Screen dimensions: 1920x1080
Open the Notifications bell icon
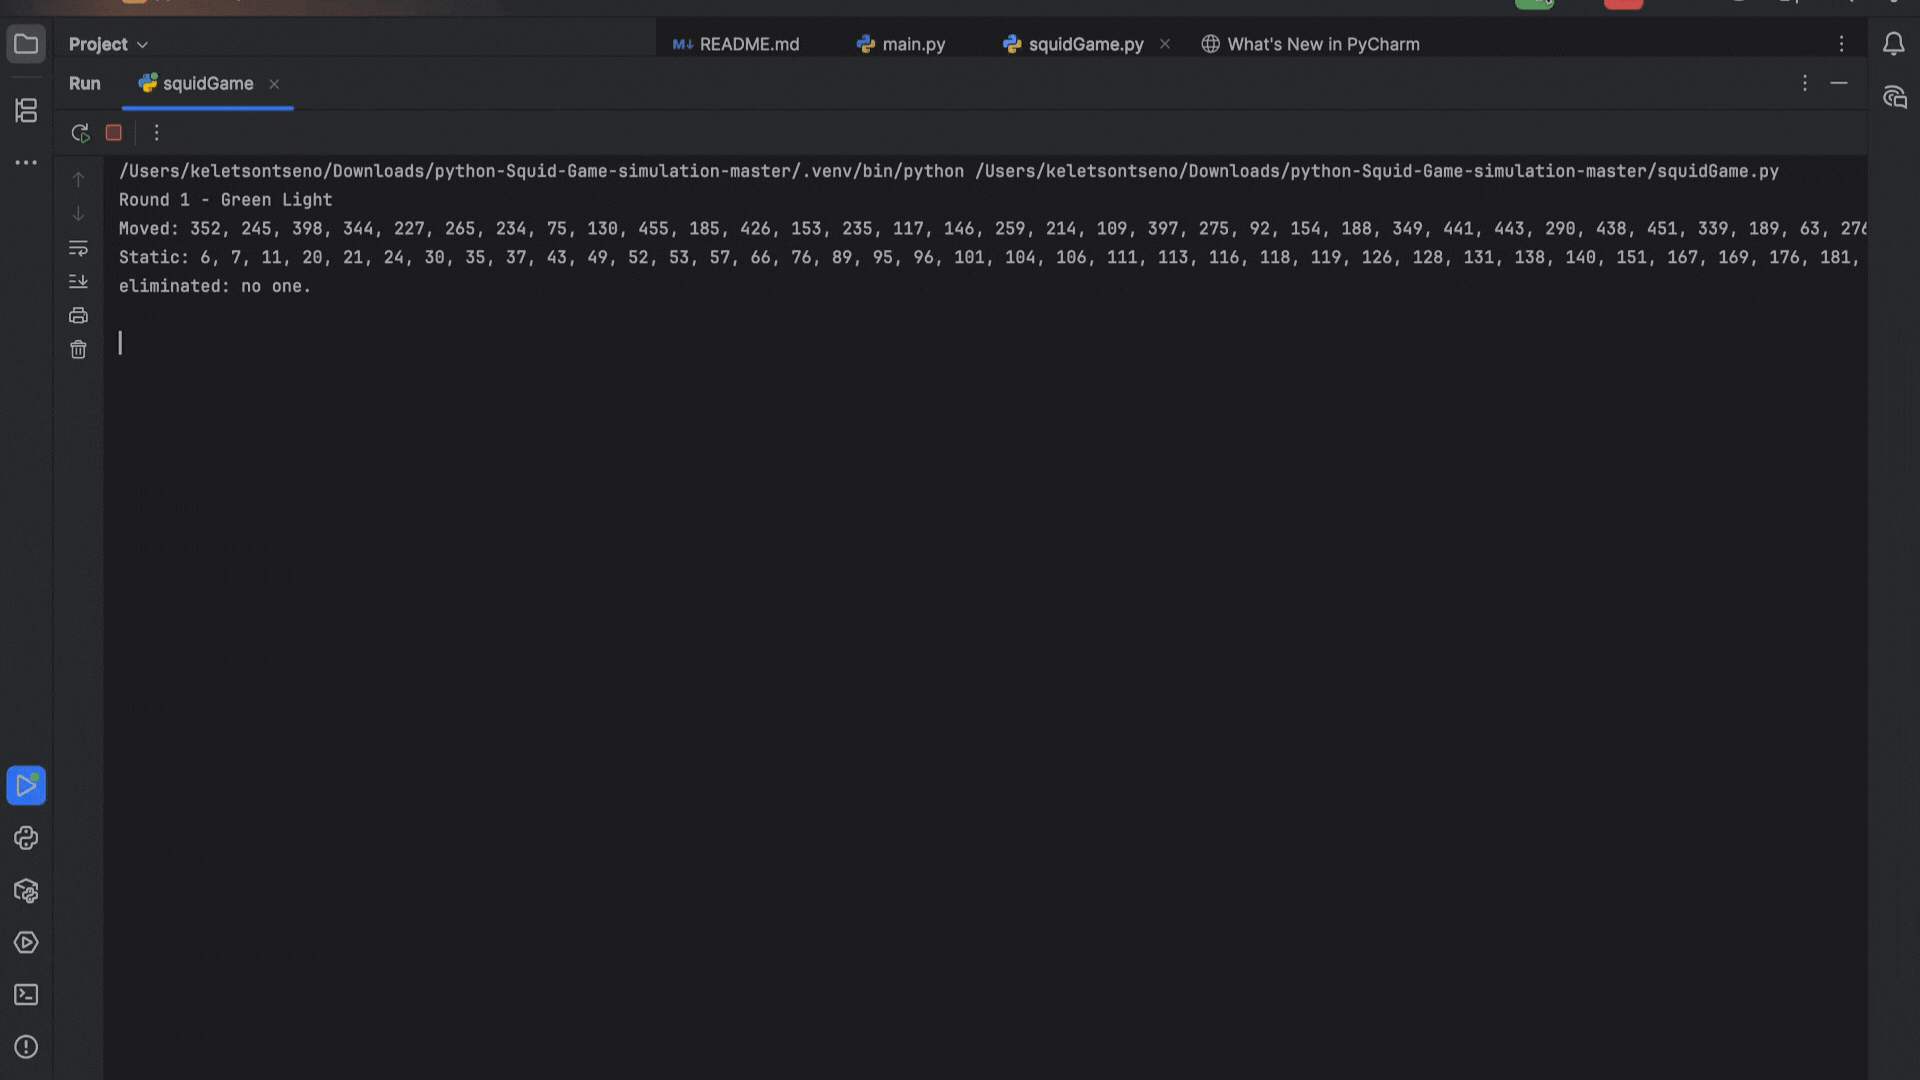point(1894,44)
